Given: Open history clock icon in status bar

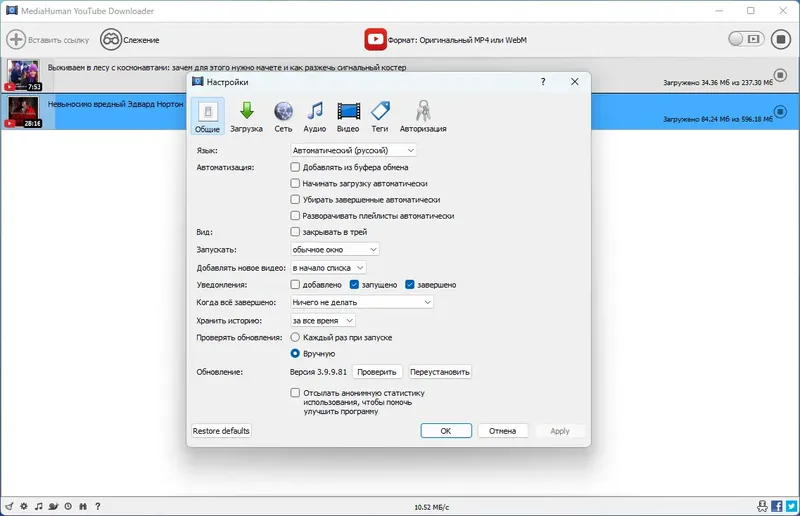Looking at the screenshot, I should pos(68,506).
